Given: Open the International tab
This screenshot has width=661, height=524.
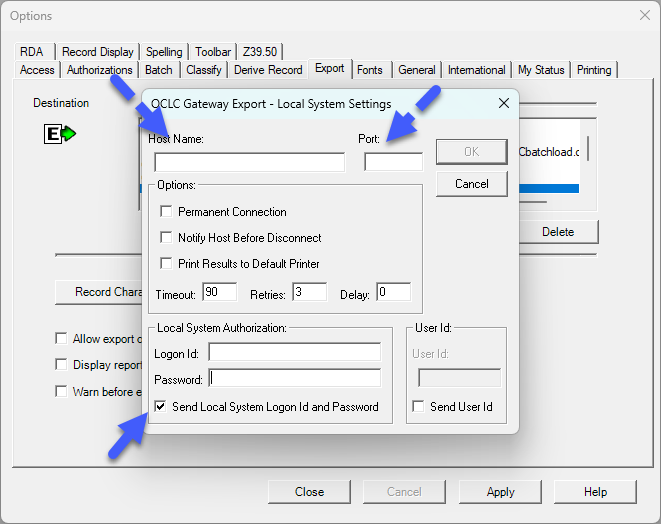Looking at the screenshot, I should coord(477,70).
